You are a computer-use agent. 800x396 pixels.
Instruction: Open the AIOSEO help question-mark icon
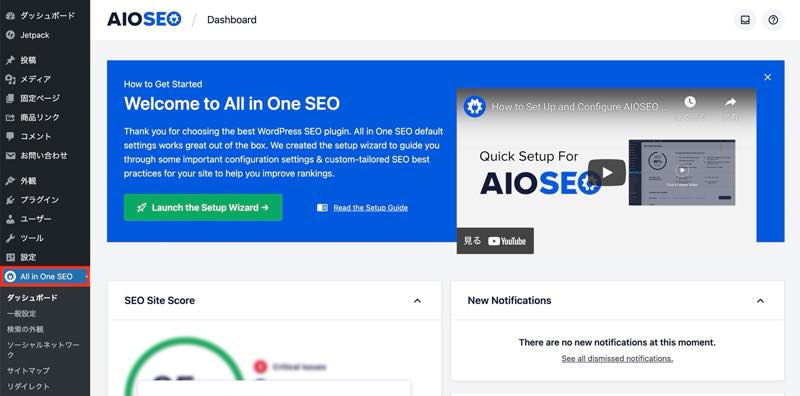tap(773, 20)
